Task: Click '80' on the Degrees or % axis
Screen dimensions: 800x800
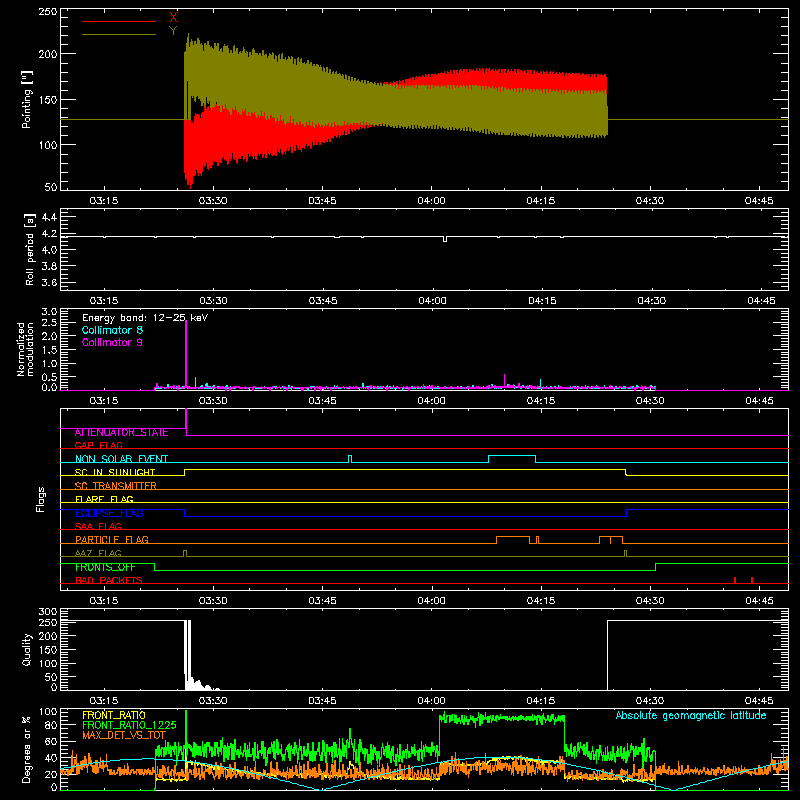Action: 51,725
